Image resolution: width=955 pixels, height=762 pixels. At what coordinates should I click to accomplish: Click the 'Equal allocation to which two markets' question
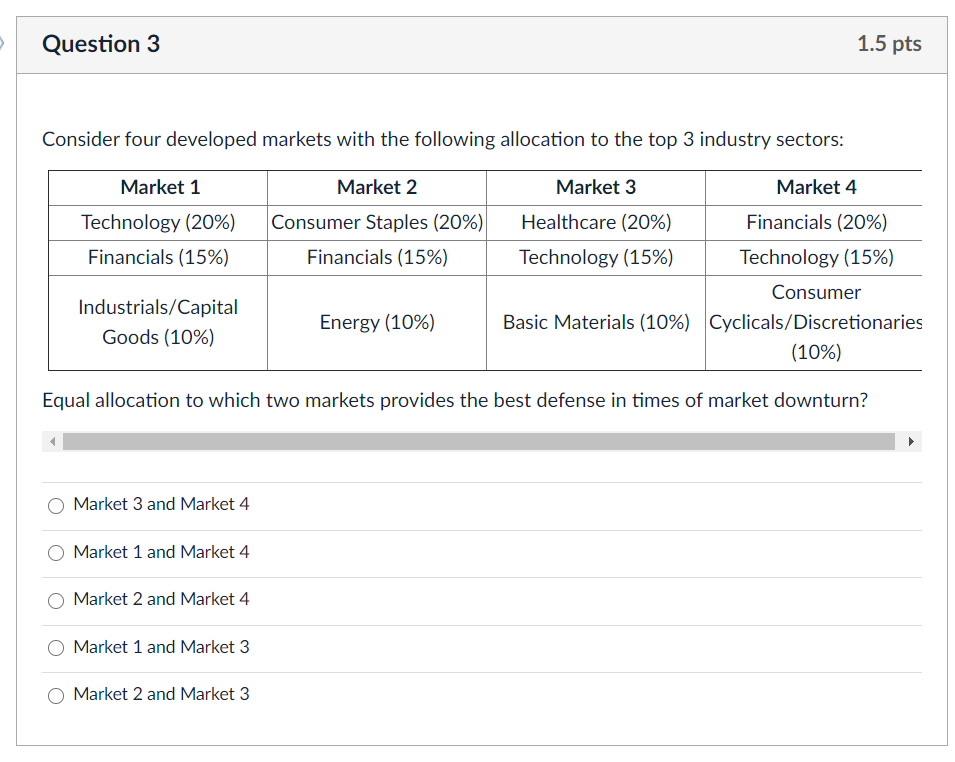(x=455, y=401)
